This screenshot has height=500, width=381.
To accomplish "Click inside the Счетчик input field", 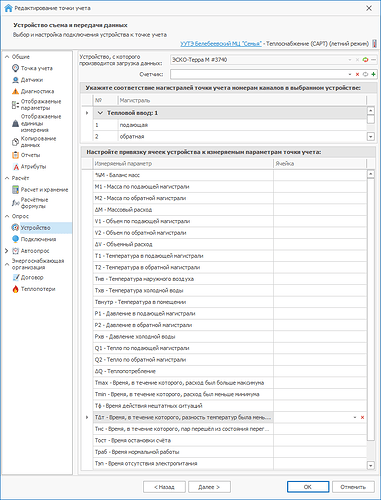I will 258,74.
